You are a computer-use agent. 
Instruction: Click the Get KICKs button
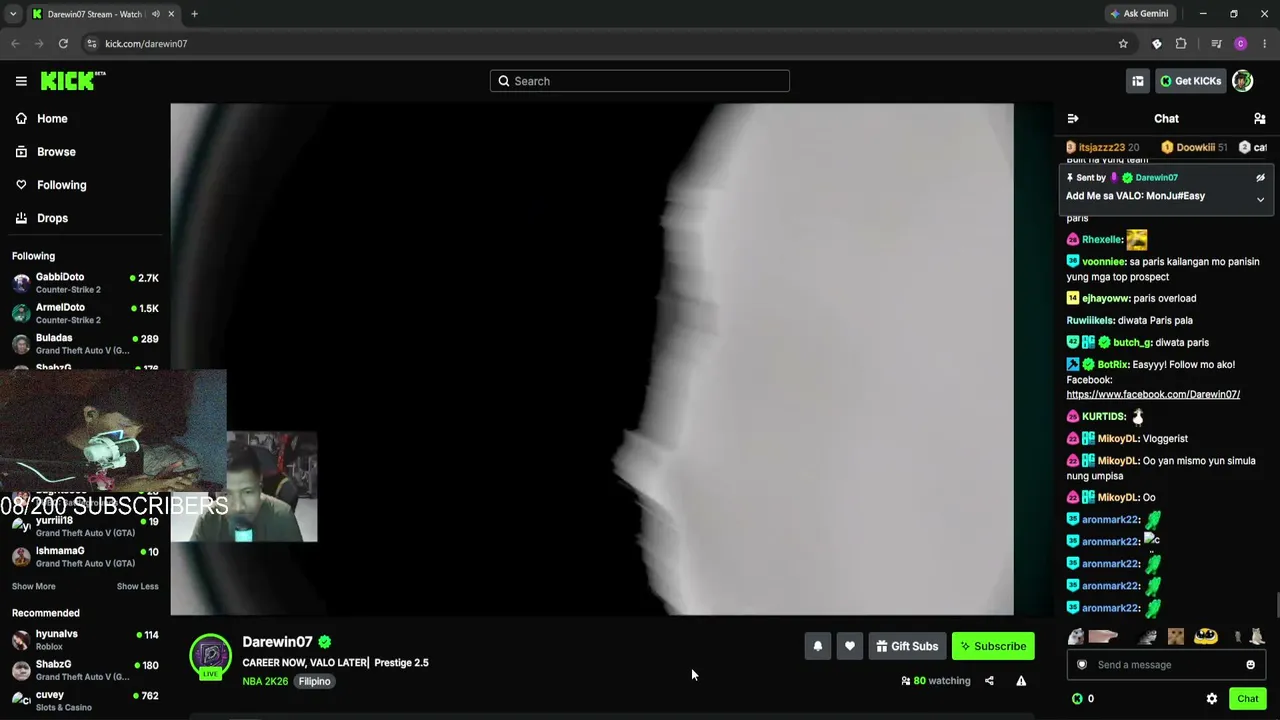(x=1190, y=81)
